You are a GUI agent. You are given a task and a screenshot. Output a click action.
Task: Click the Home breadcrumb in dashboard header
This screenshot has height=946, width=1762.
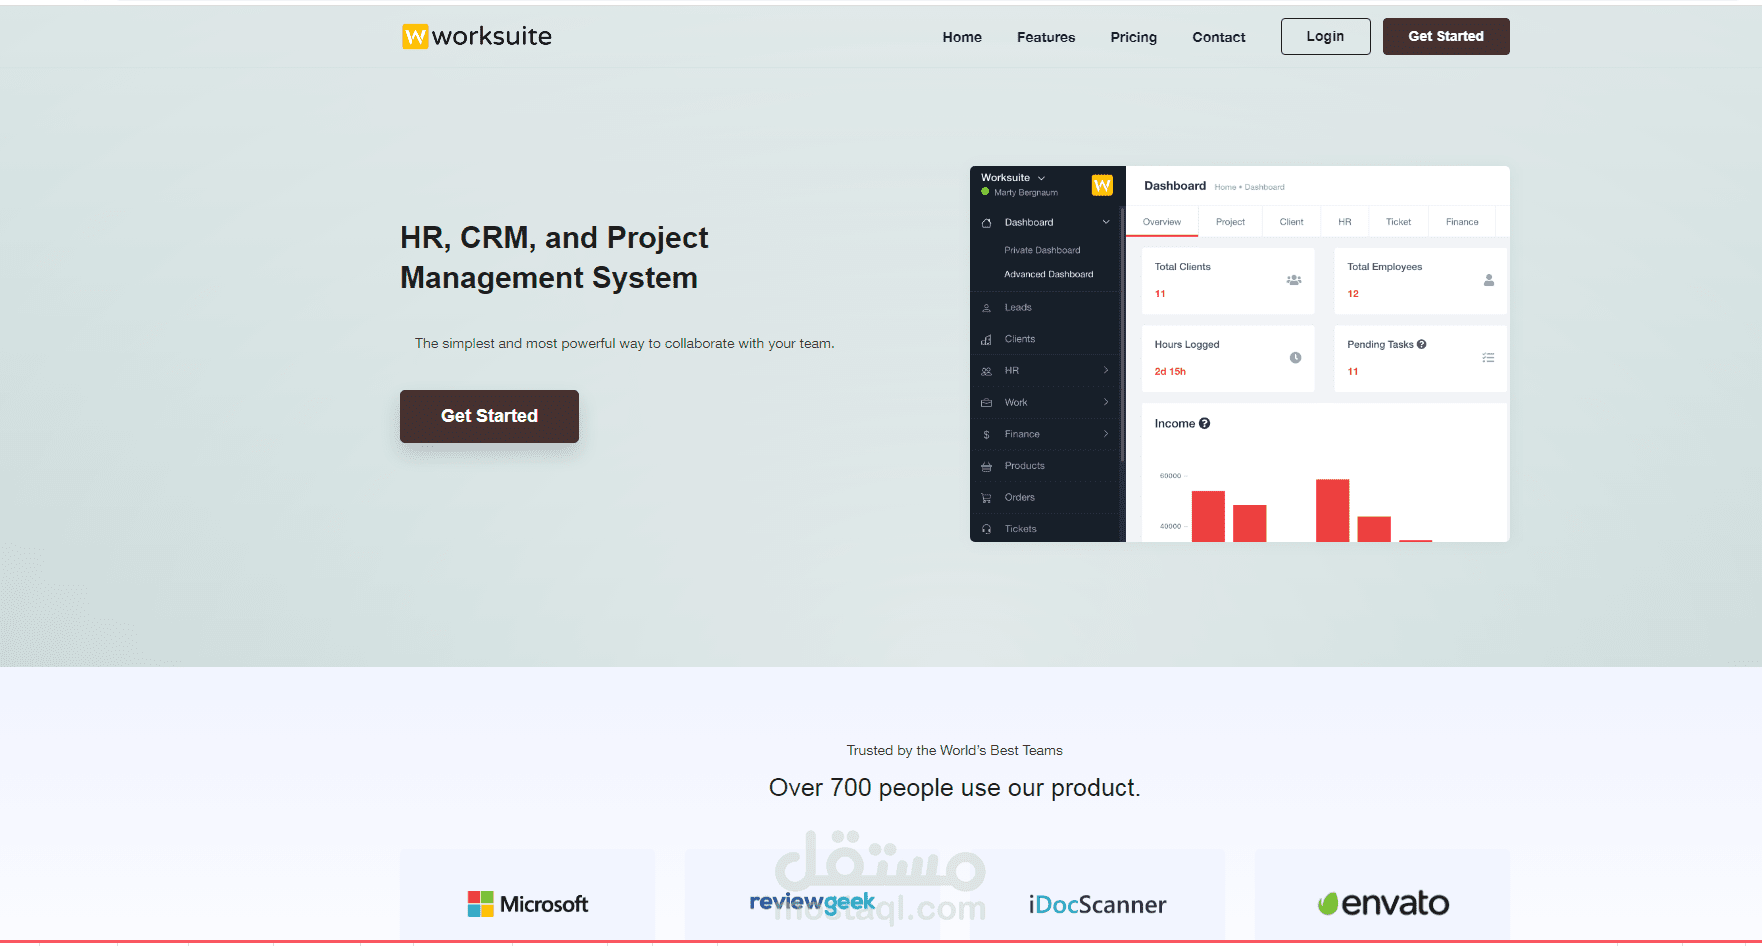[1225, 187]
